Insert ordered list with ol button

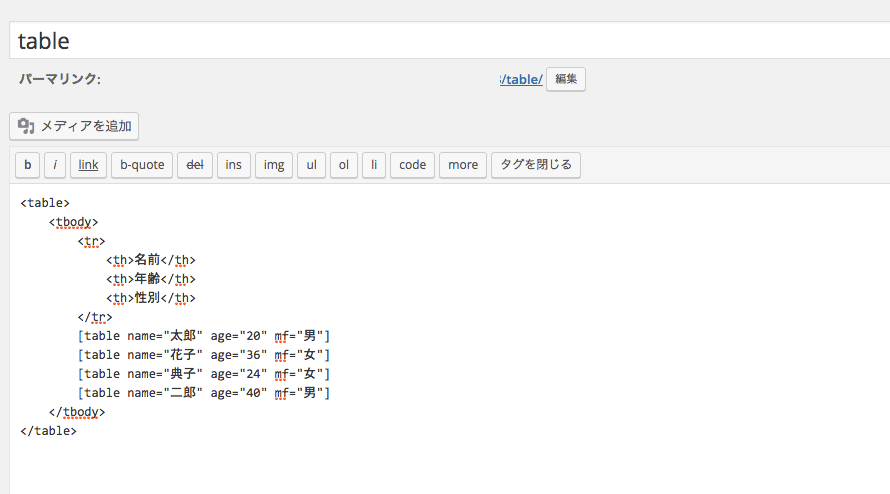point(343,165)
